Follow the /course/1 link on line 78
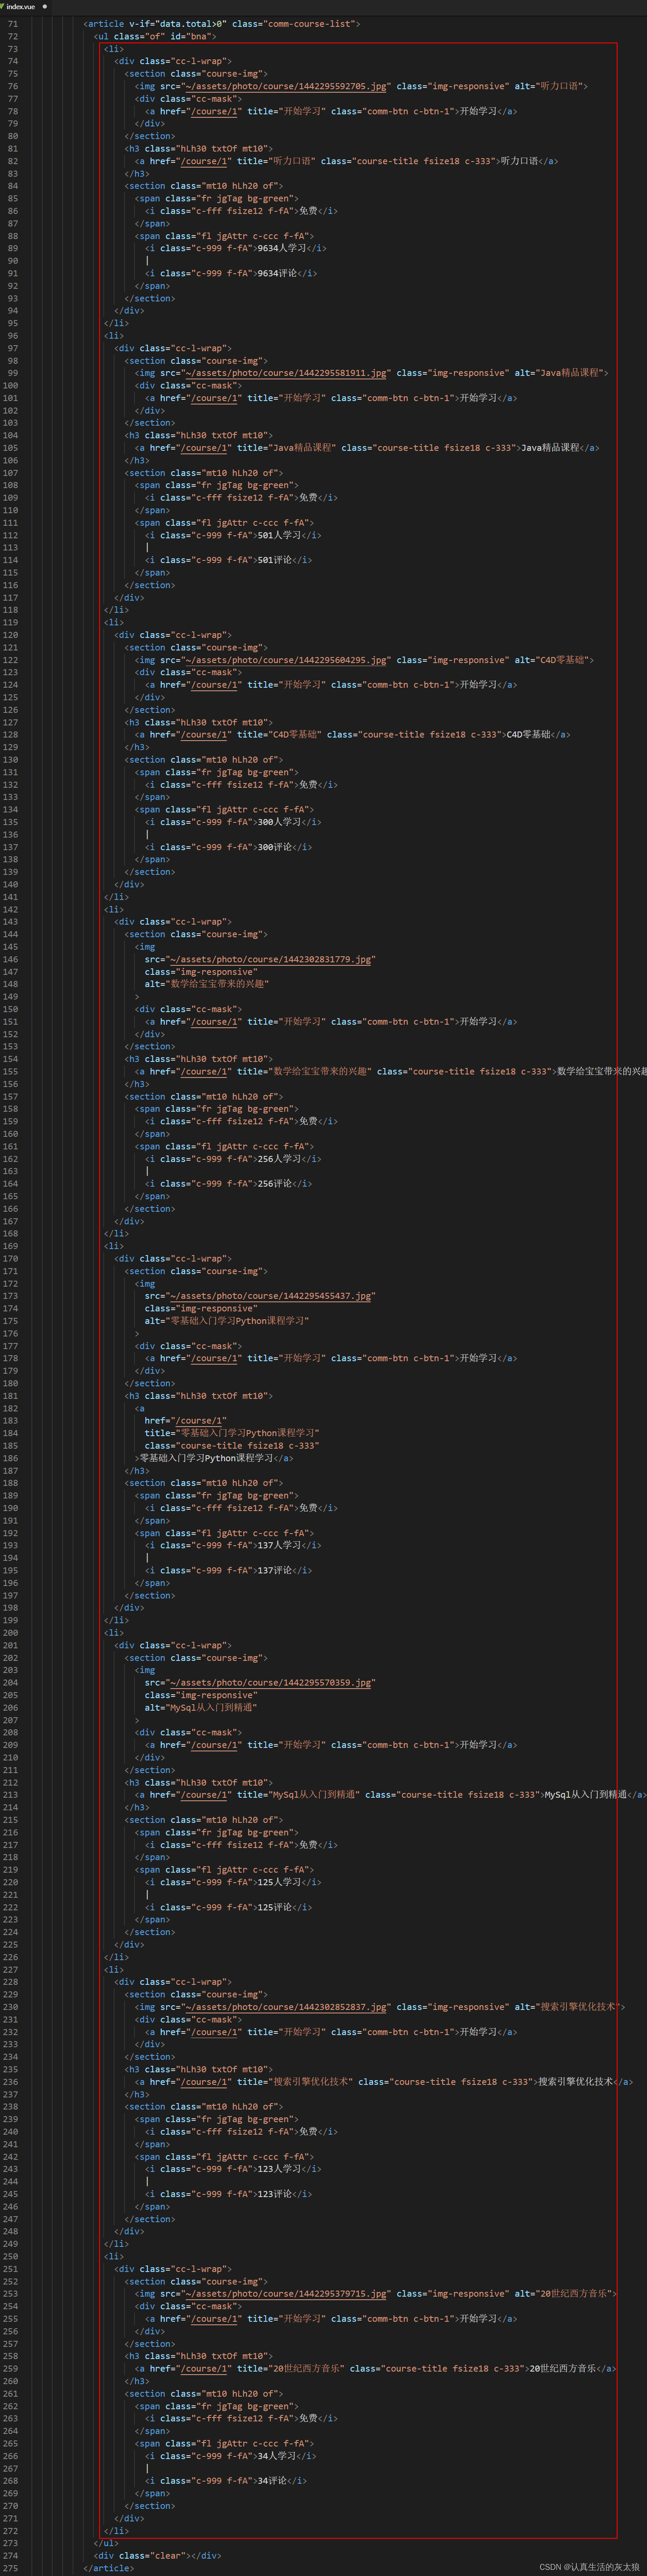The width and height of the screenshot is (647, 2576). (214, 111)
